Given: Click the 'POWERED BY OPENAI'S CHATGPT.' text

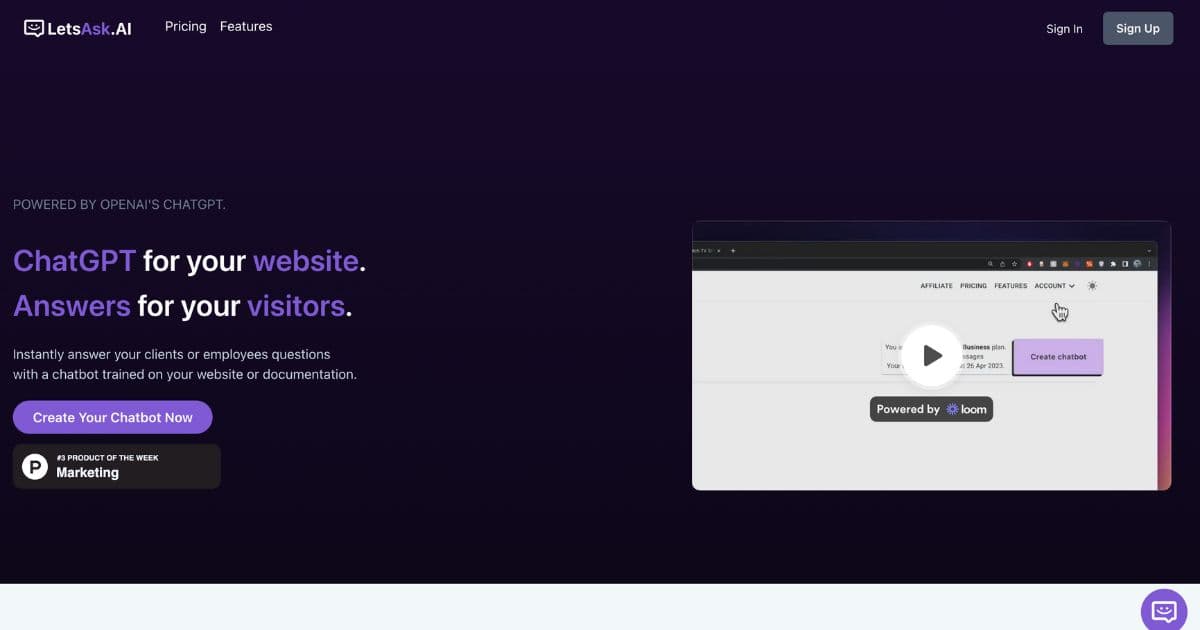Looking at the screenshot, I should click(x=119, y=204).
